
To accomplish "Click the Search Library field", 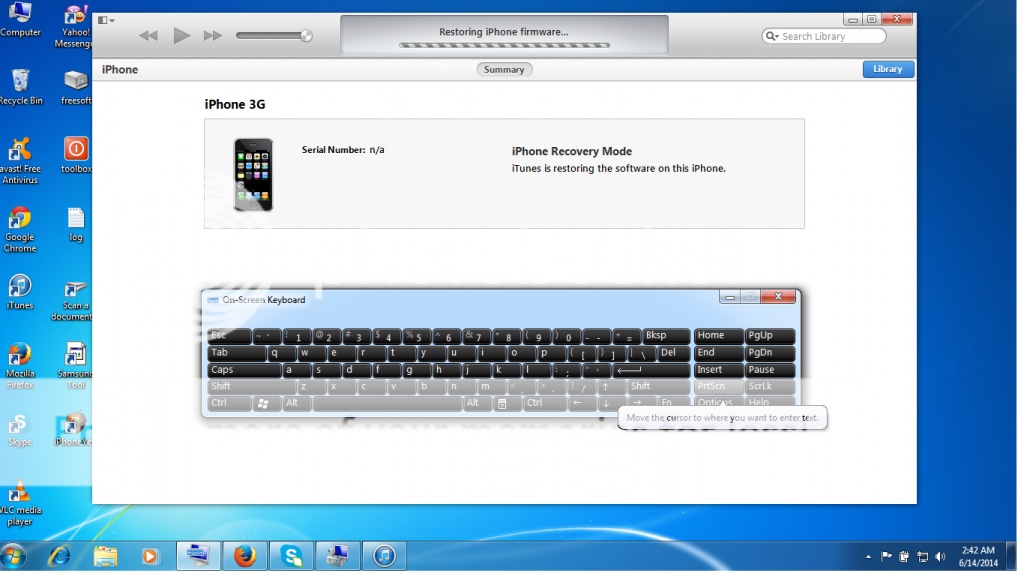I will [x=830, y=36].
